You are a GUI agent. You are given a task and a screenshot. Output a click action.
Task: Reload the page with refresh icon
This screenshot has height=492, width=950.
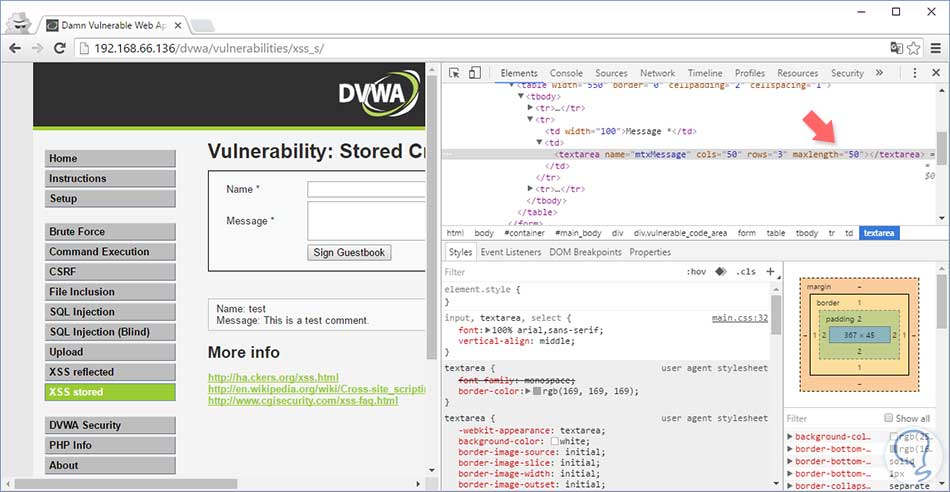pyautogui.click(x=59, y=48)
